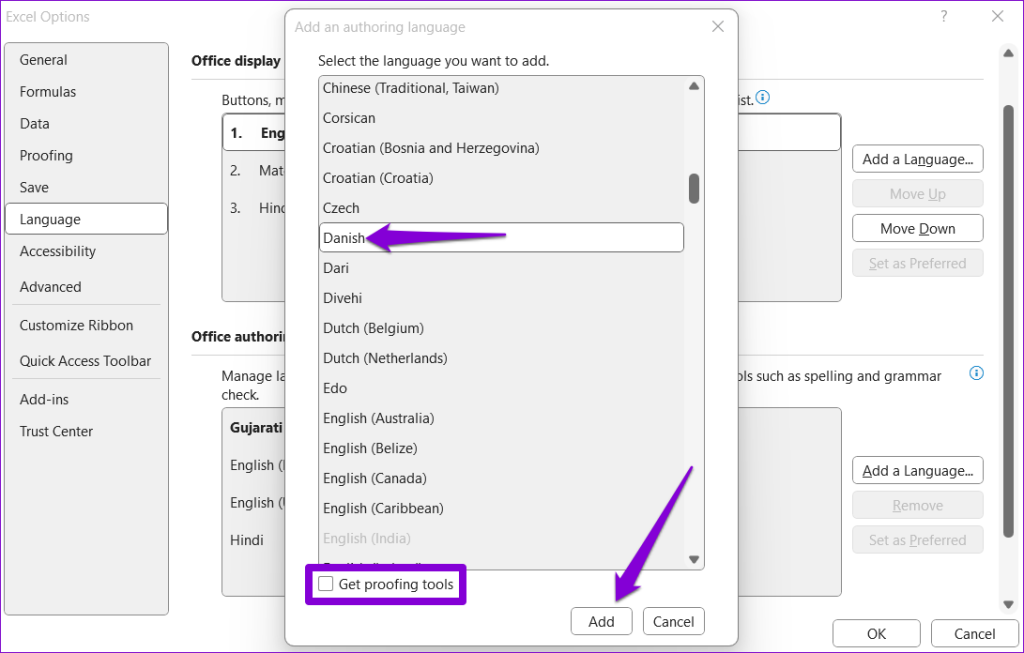Choose English (Caribbean) from the list
The image size is (1024, 653).
501,509
